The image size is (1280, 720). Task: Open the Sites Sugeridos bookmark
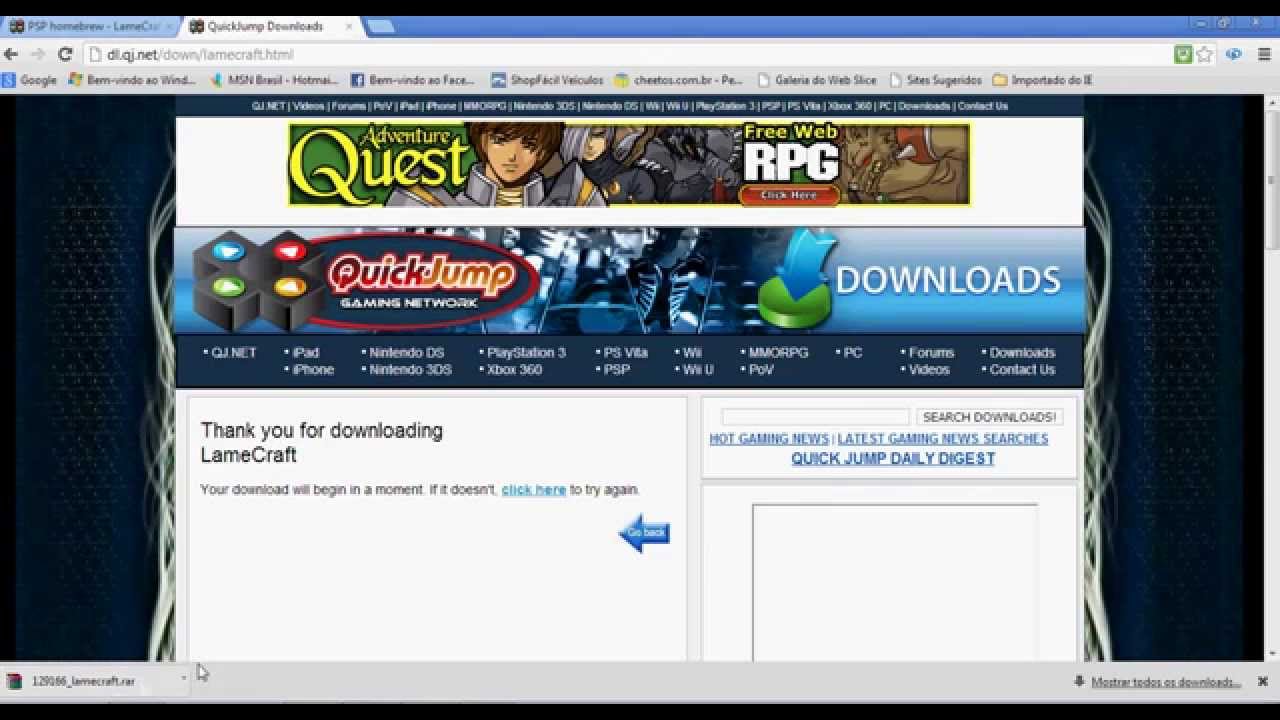click(x=936, y=80)
